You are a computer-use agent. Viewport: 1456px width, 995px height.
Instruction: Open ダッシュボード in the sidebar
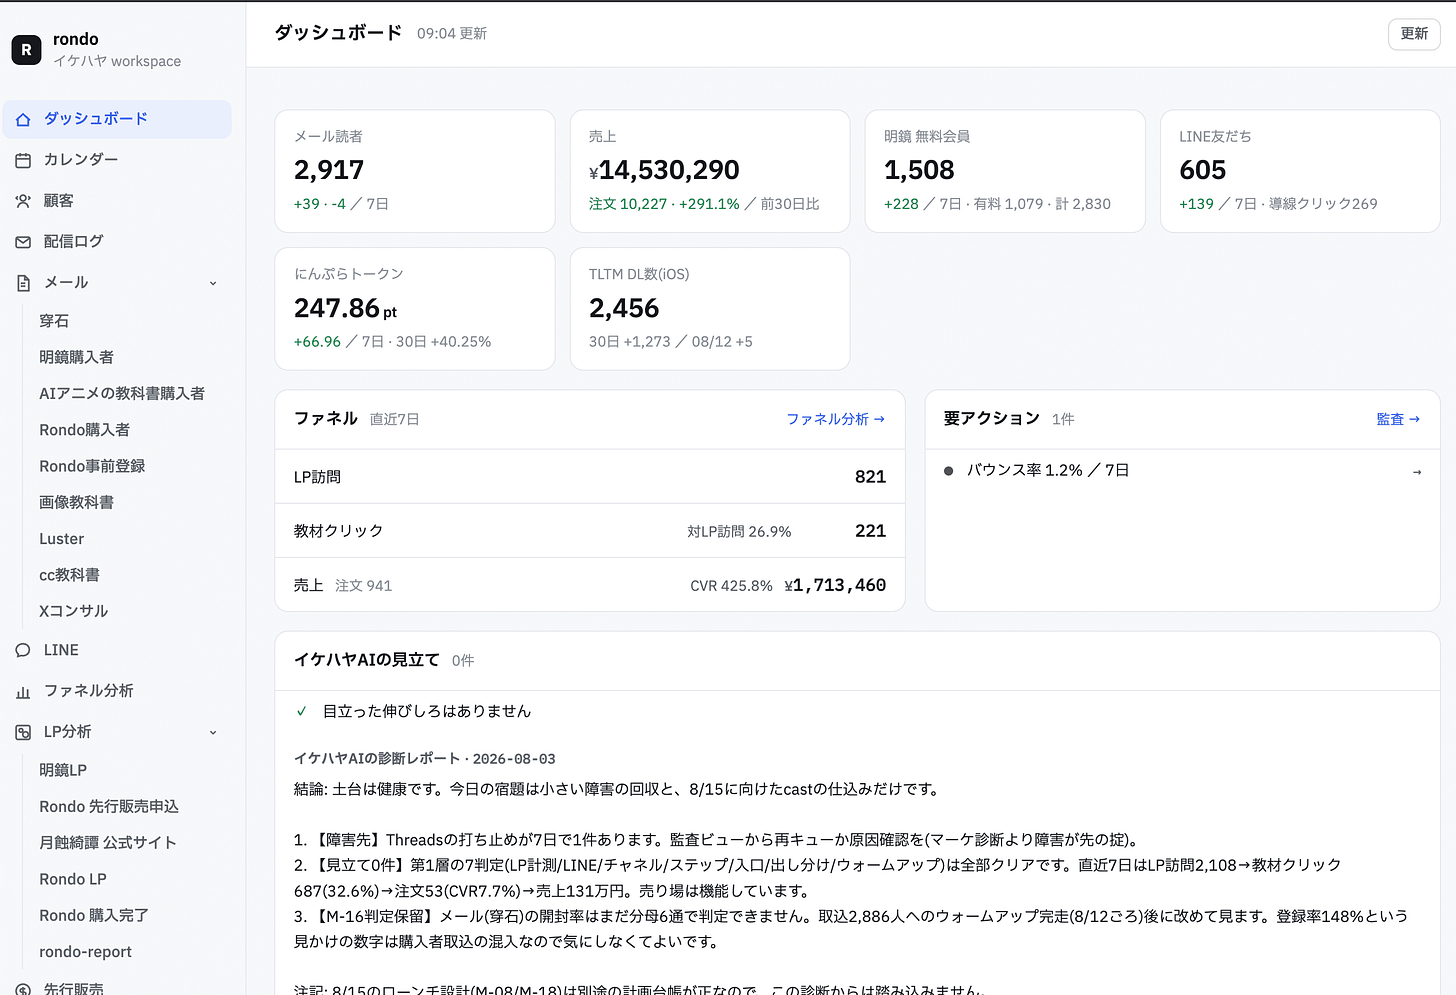click(117, 119)
